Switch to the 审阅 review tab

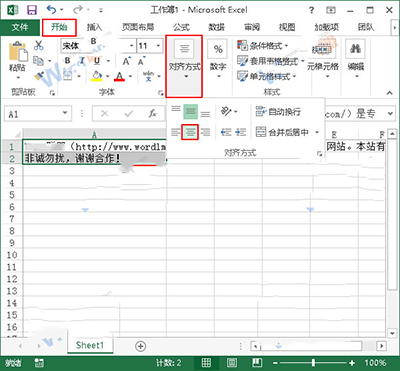pos(252,27)
